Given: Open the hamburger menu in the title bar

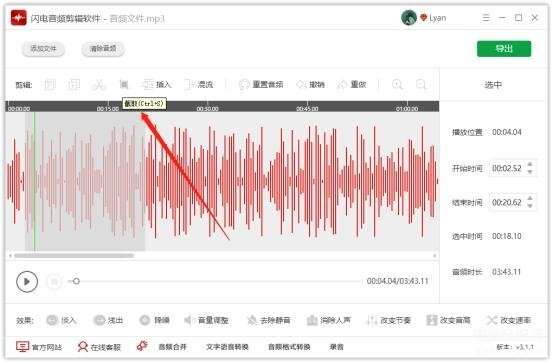Looking at the screenshot, I should click(x=486, y=18).
